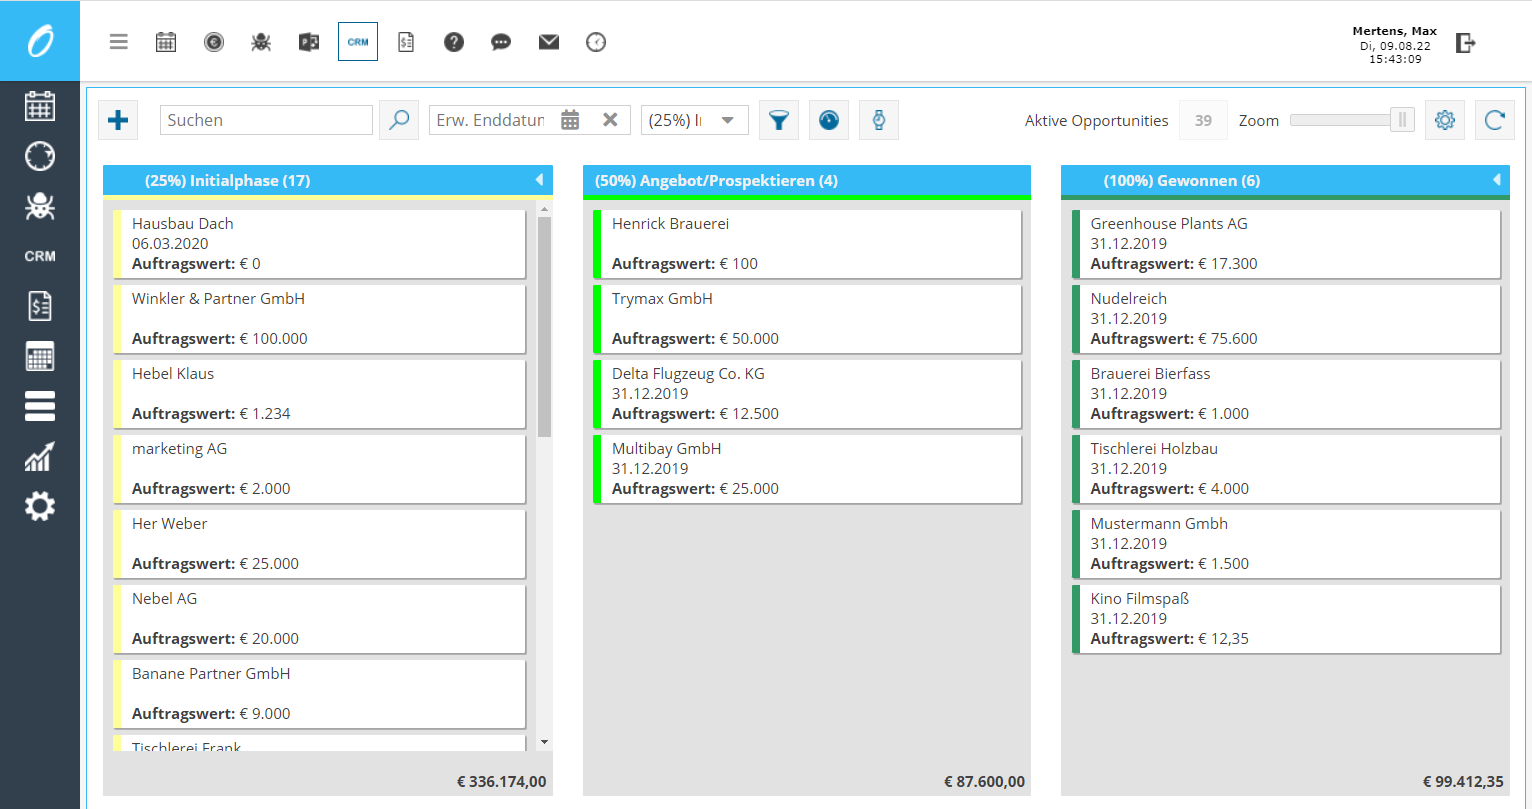Collapse the (25%) Initialphase column
Screen dimensions: 1532x809
(x=540, y=180)
